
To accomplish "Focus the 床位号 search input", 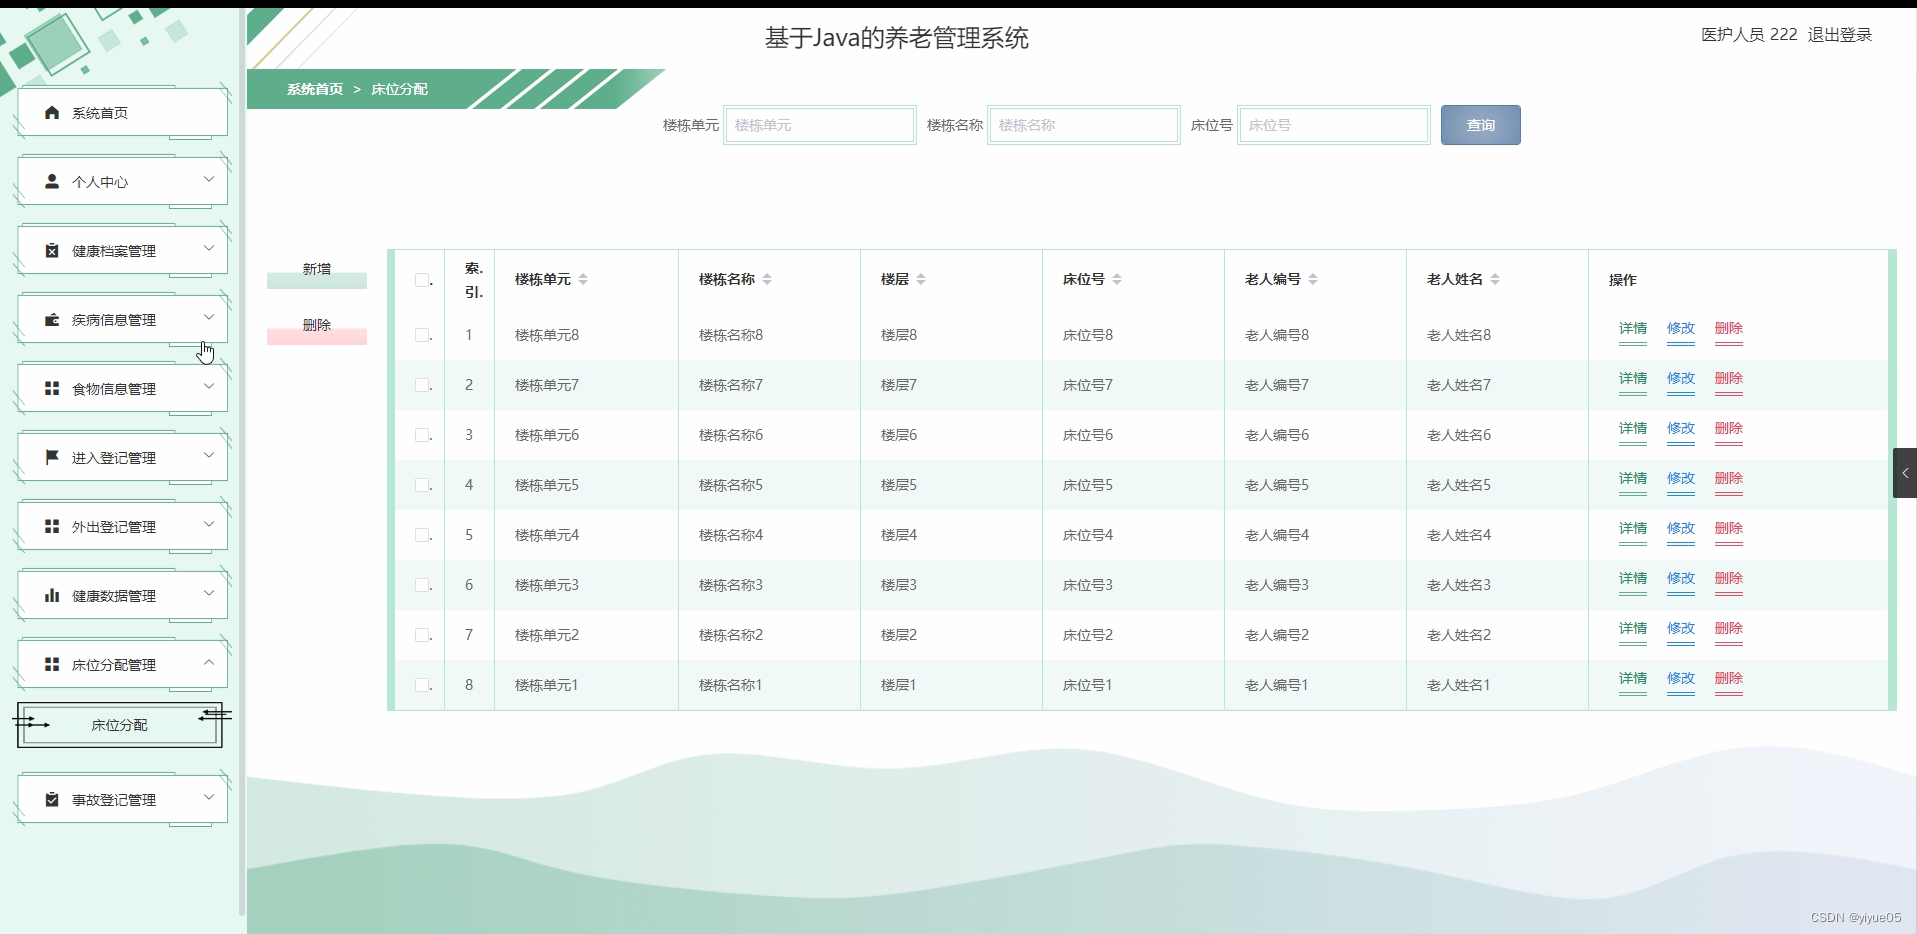I will (1334, 125).
